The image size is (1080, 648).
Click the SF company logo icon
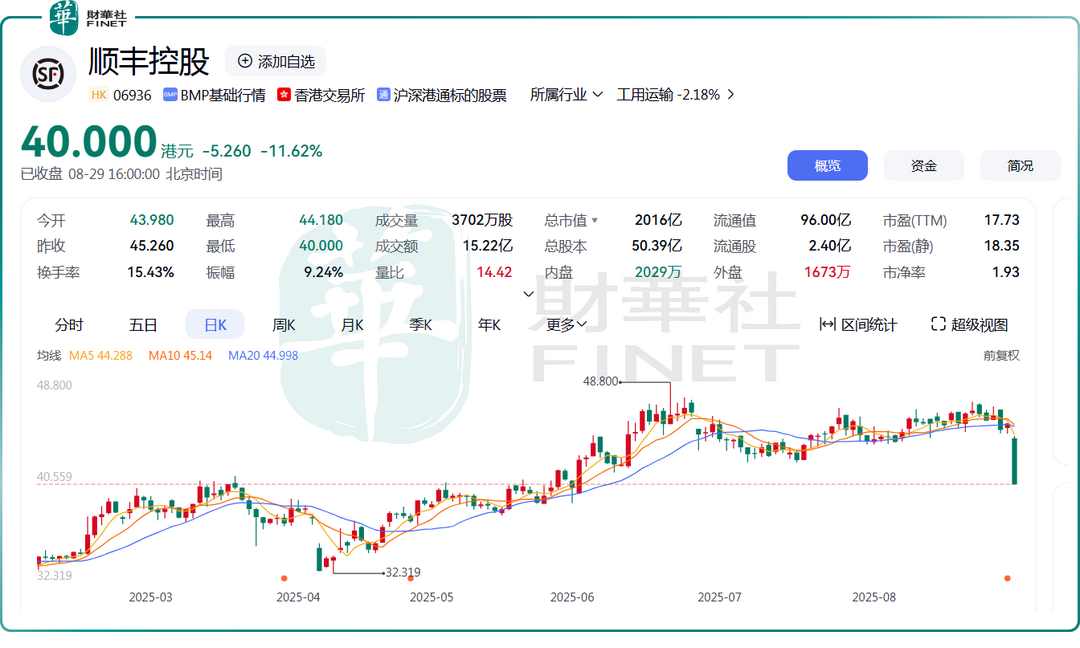point(48,74)
